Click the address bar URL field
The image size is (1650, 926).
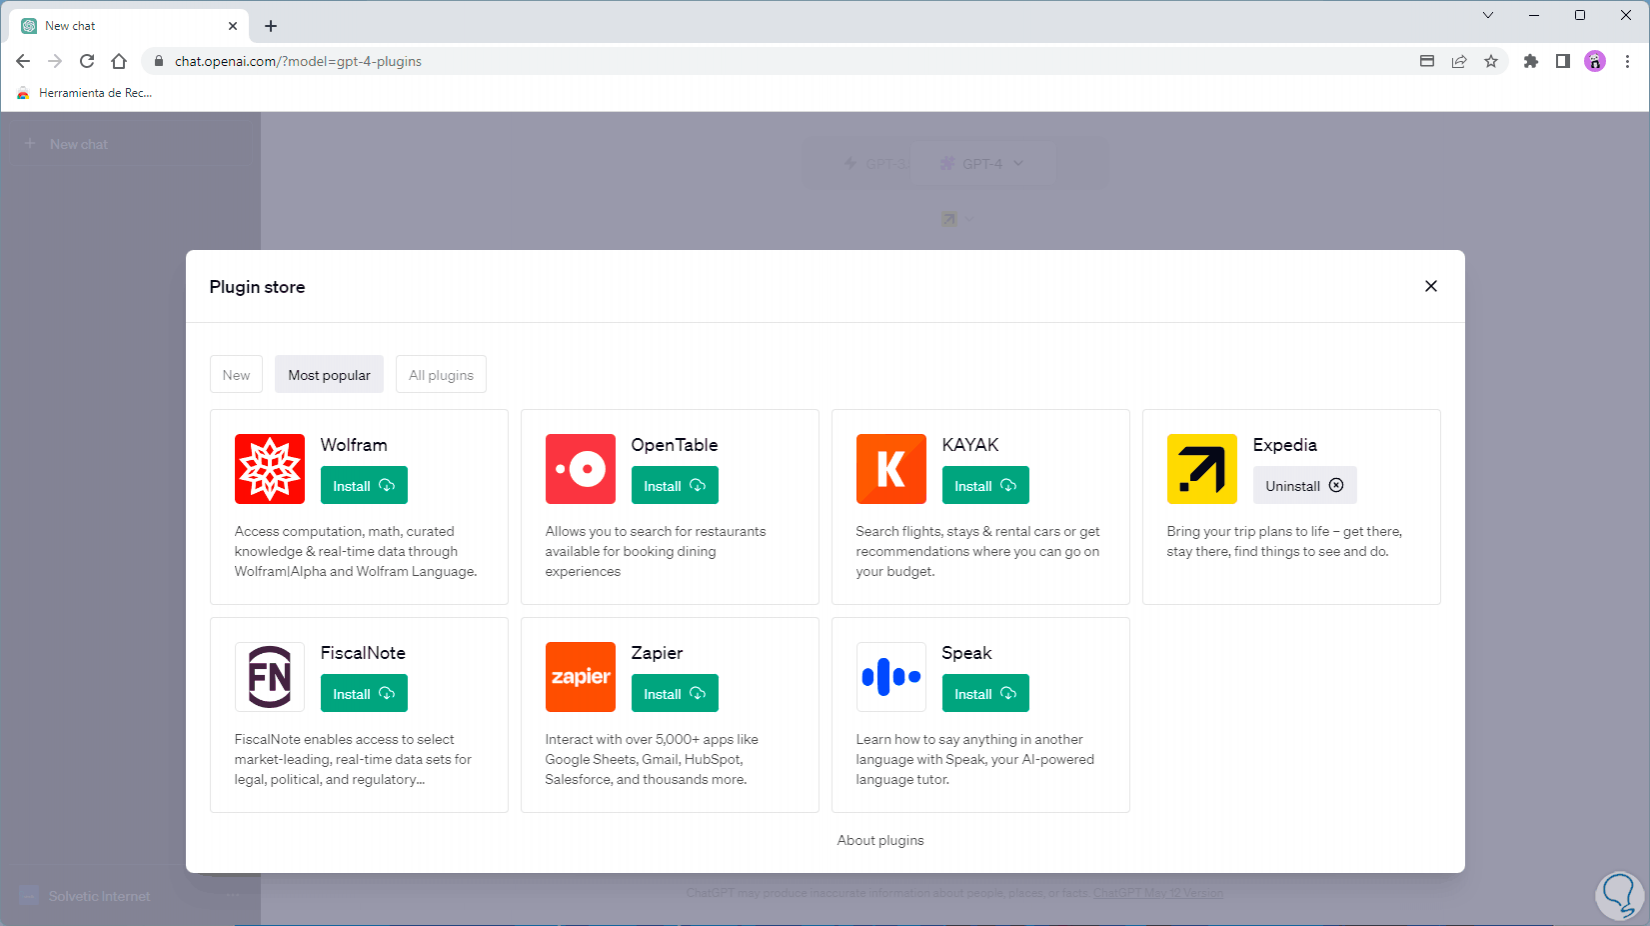click(780, 61)
